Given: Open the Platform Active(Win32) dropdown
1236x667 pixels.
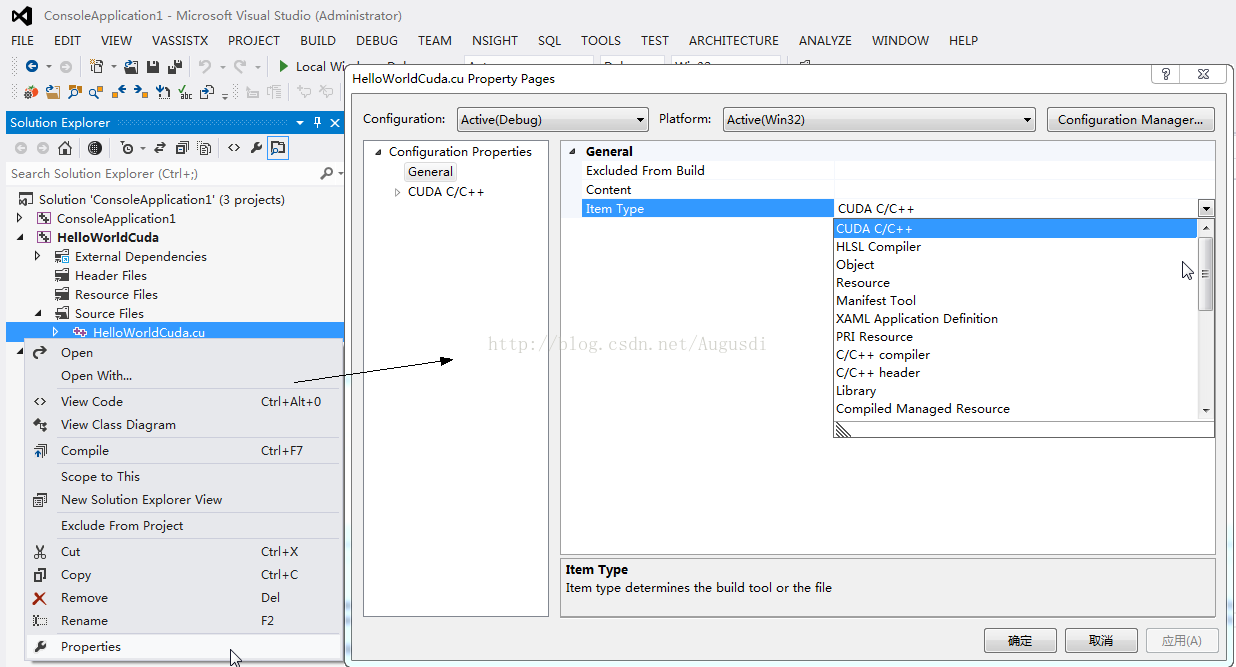Looking at the screenshot, I should pyautogui.click(x=1027, y=119).
